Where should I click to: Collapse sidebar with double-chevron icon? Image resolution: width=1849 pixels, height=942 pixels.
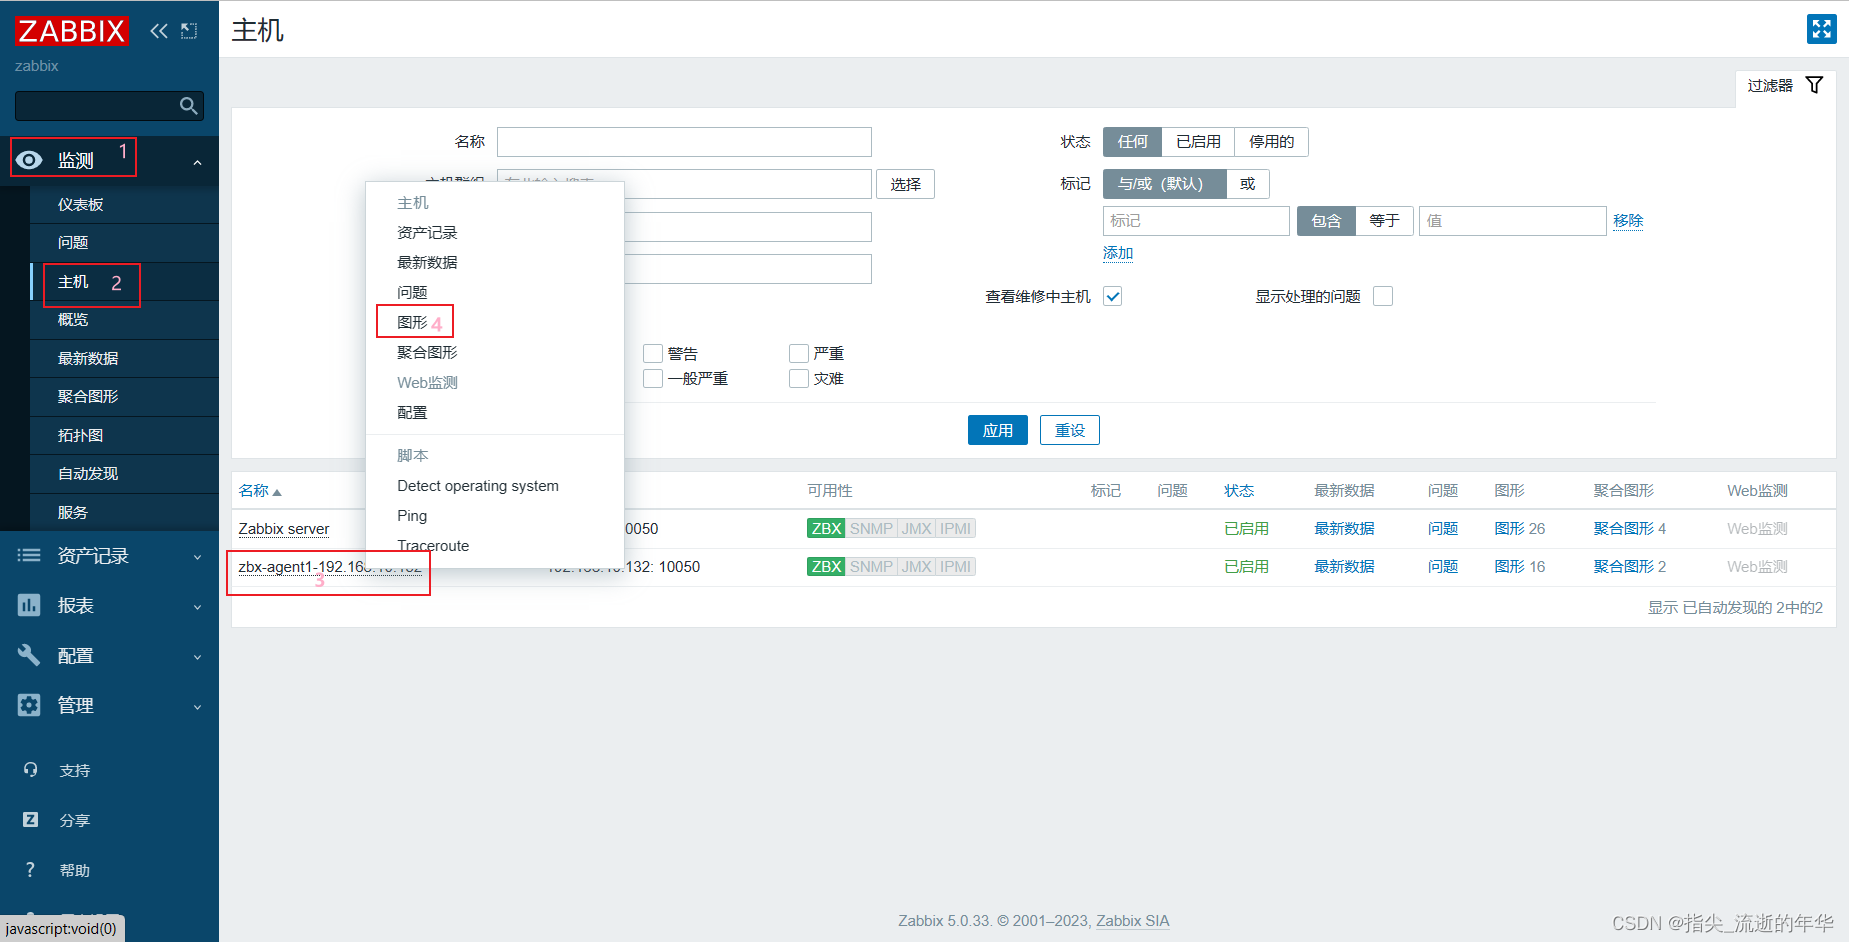tap(159, 31)
